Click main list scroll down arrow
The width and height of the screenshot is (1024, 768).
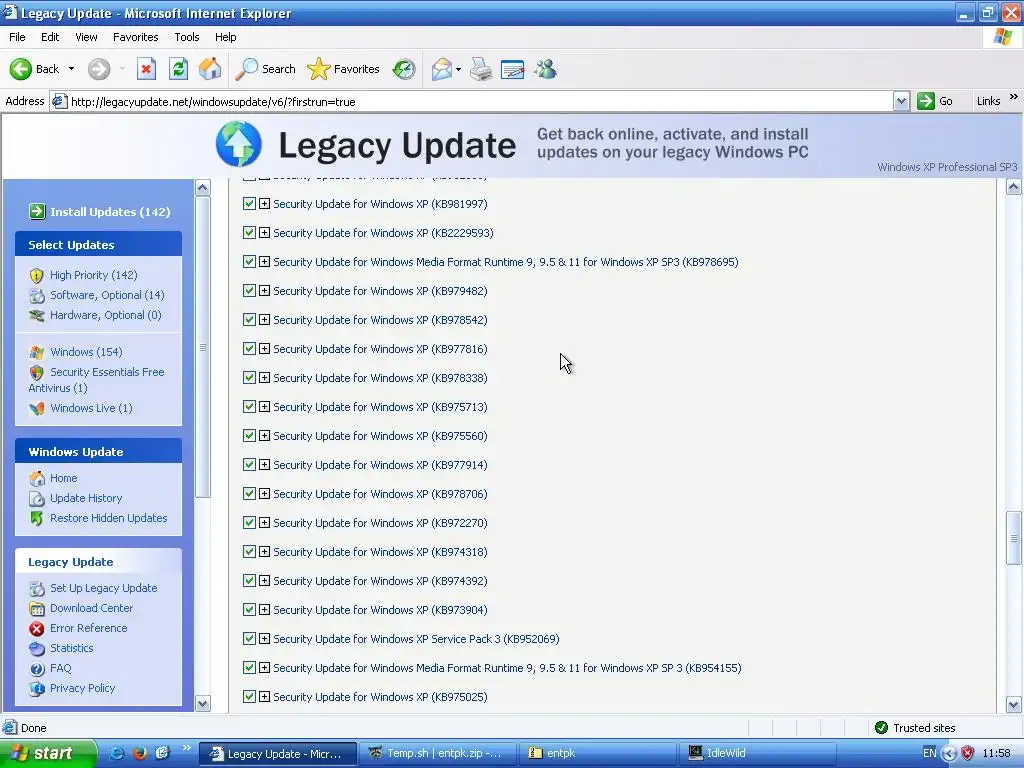(x=1014, y=705)
